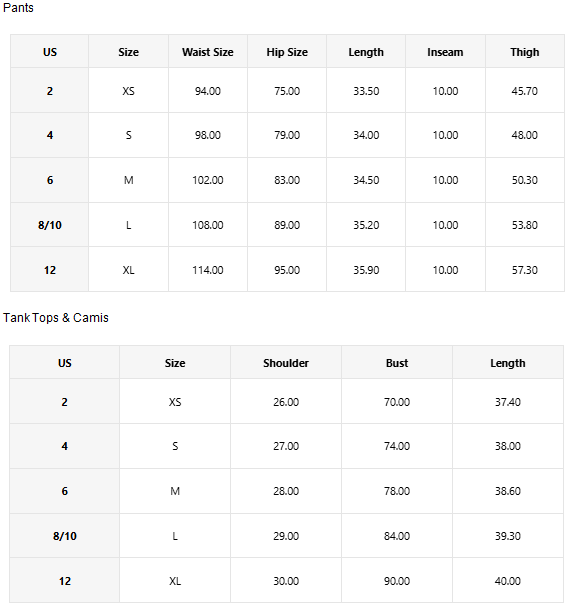Click the Bust column header
The height and width of the screenshot is (610, 569).
[397, 363]
